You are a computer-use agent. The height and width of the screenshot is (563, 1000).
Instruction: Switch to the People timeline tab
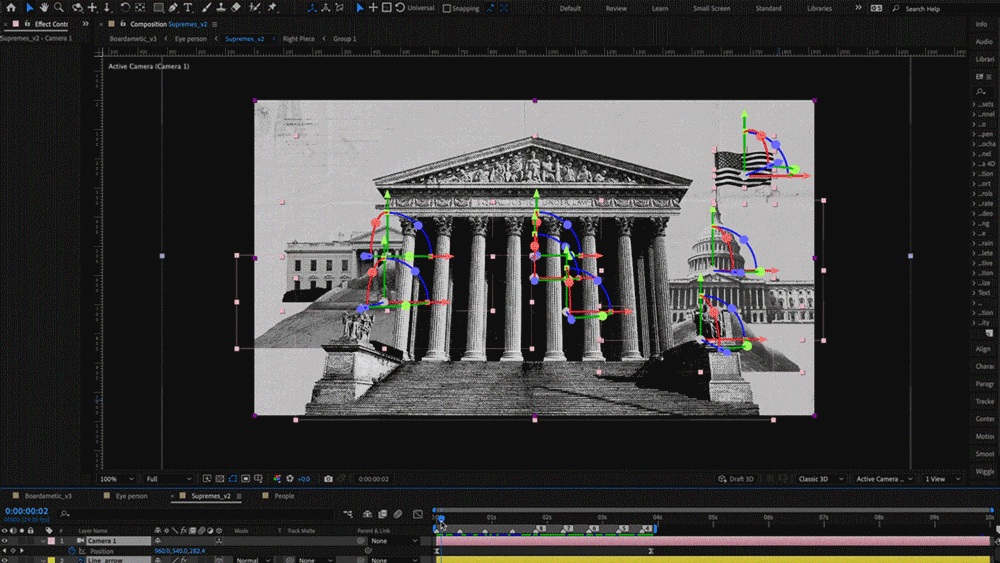tap(284, 495)
